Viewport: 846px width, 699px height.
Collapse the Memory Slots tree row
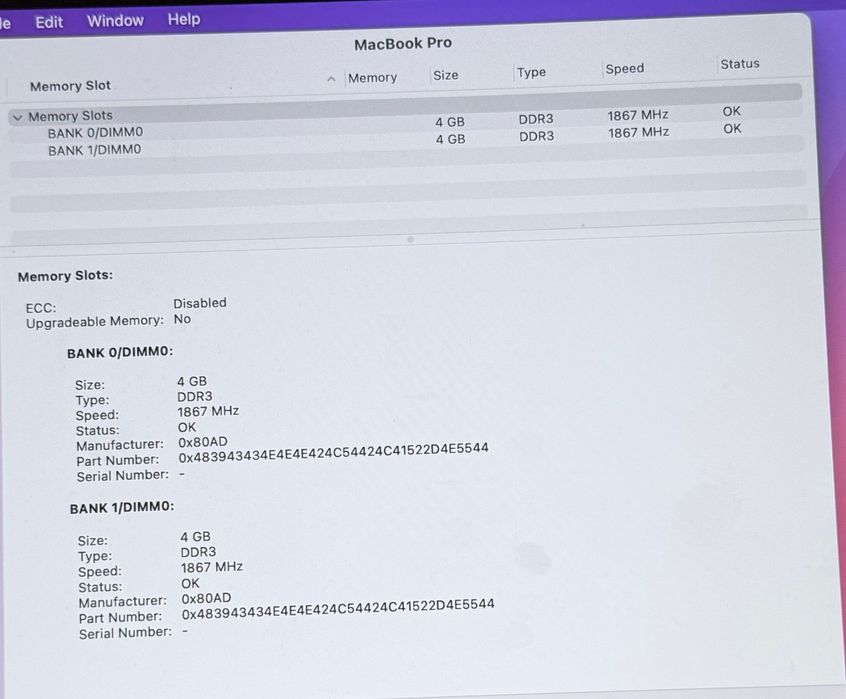18,117
